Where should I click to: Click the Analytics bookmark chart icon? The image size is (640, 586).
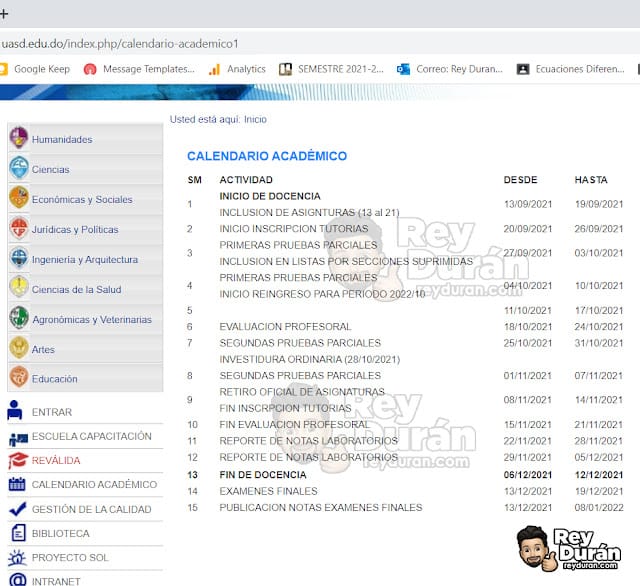214,70
